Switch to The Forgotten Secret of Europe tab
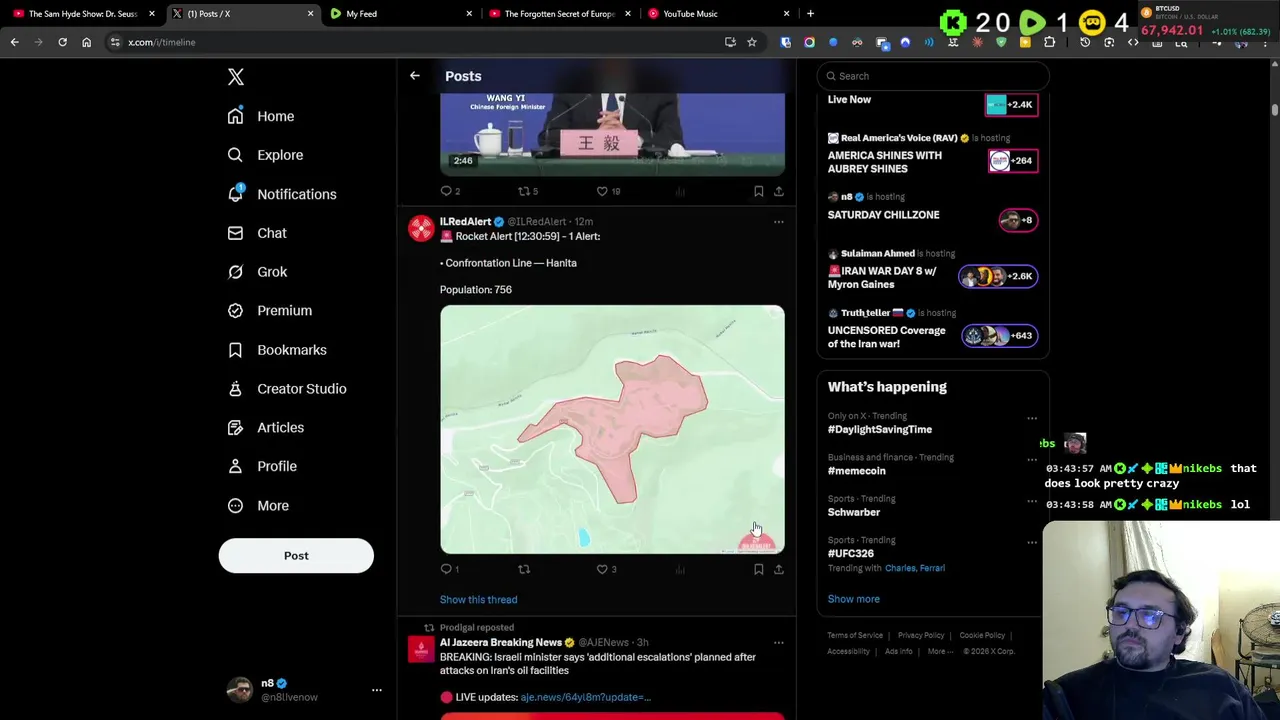Image resolution: width=1280 pixels, height=720 pixels. (558, 14)
